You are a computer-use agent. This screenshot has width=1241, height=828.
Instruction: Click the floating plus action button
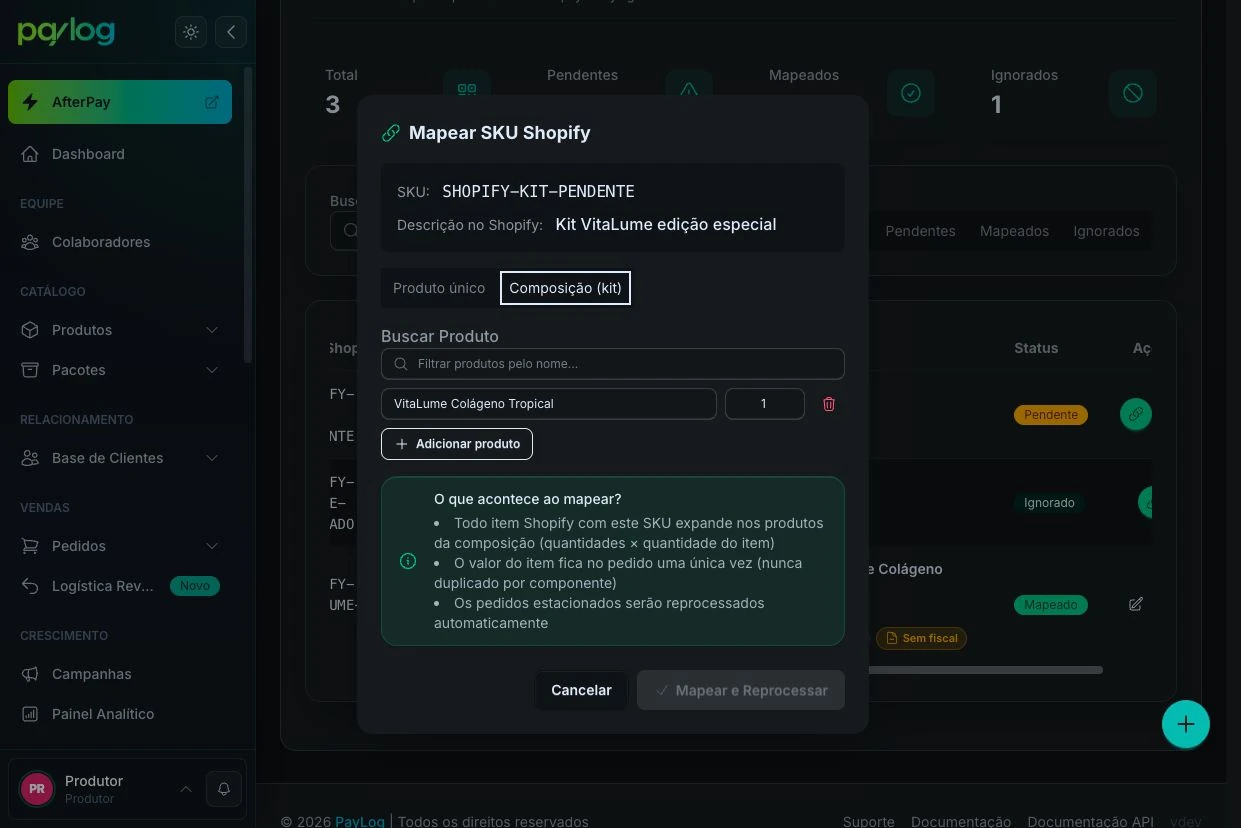(x=1186, y=724)
